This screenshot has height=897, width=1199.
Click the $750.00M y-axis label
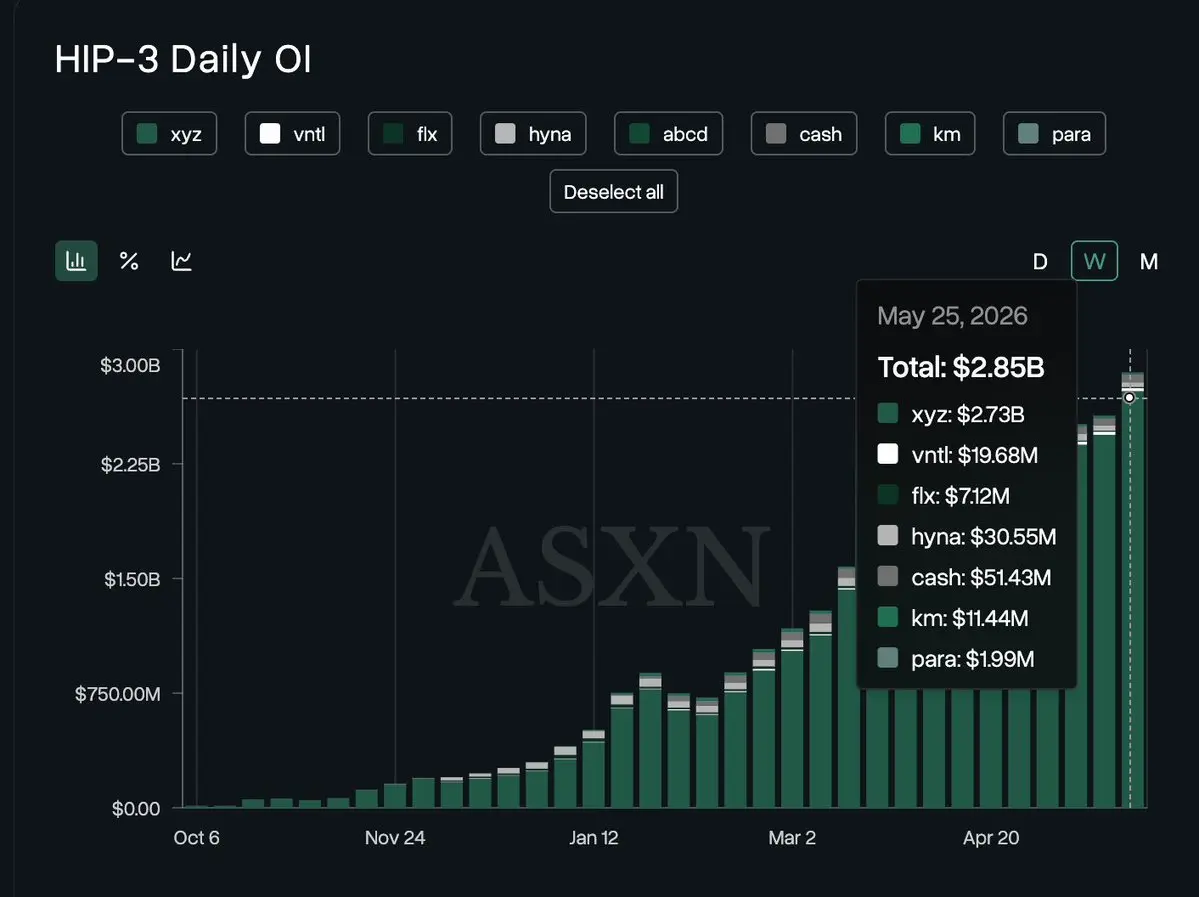[117, 694]
